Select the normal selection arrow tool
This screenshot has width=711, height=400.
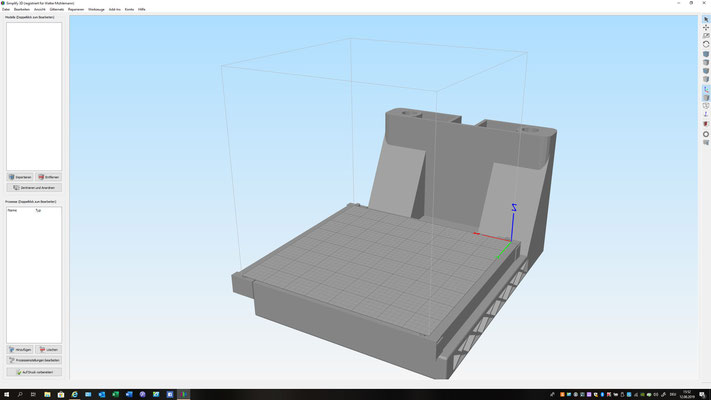click(706, 19)
